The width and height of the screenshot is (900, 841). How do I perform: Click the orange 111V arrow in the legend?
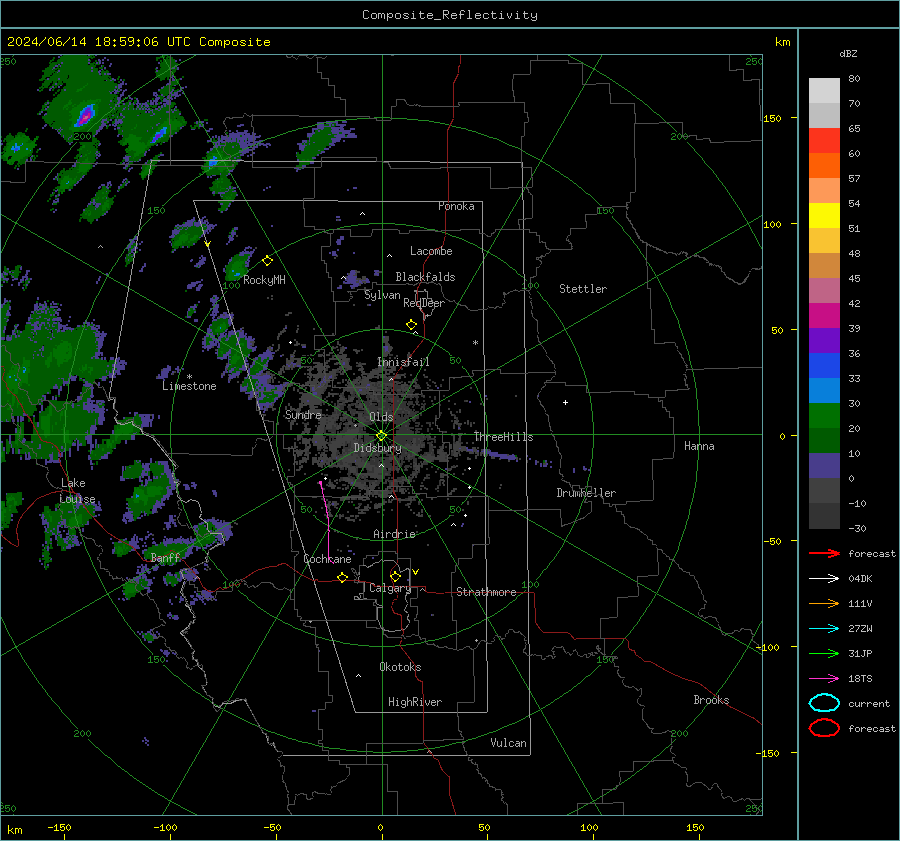point(824,603)
